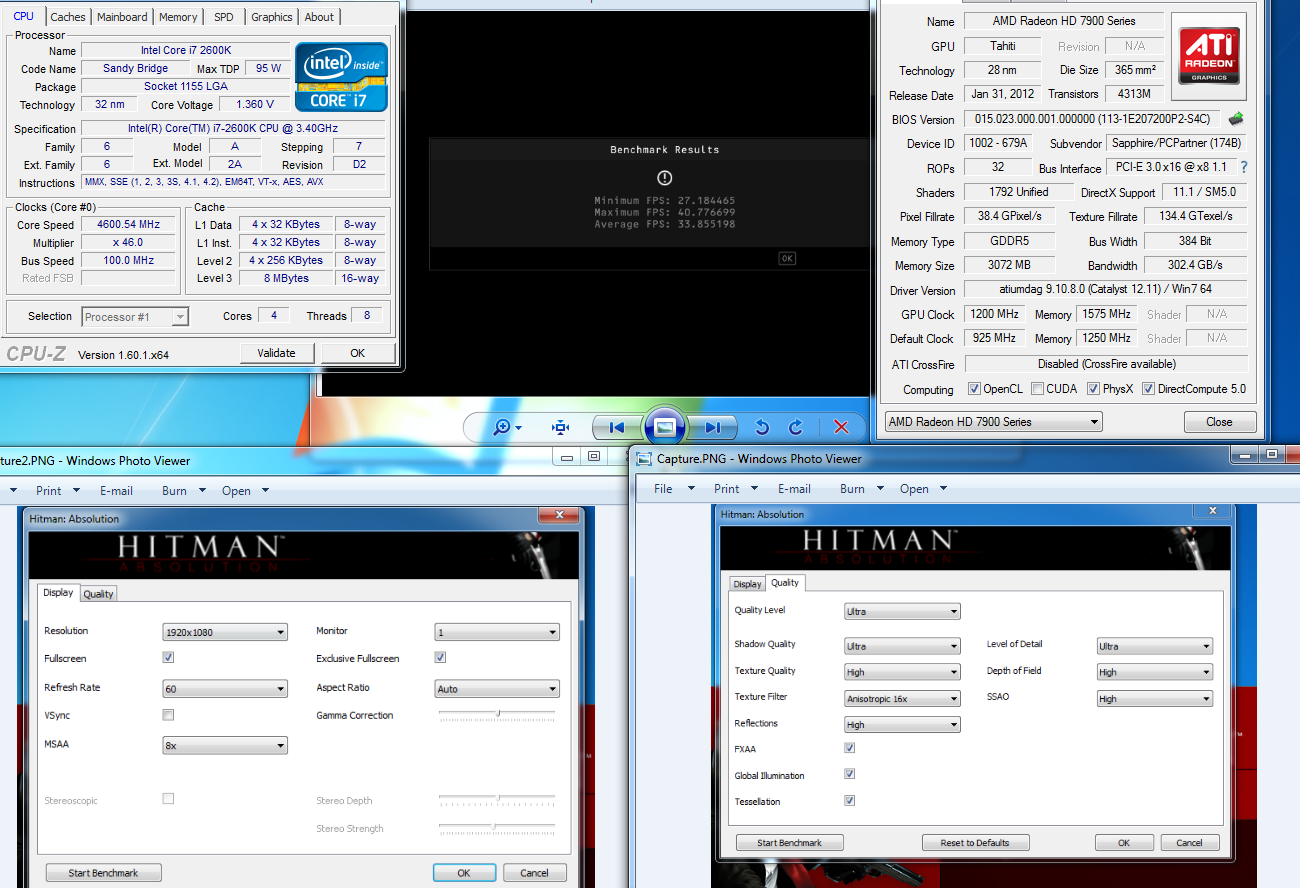Click E-mail in the Capture.PNG viewer
Viewport: 1300px width, 888px height.
coord(794,489)
